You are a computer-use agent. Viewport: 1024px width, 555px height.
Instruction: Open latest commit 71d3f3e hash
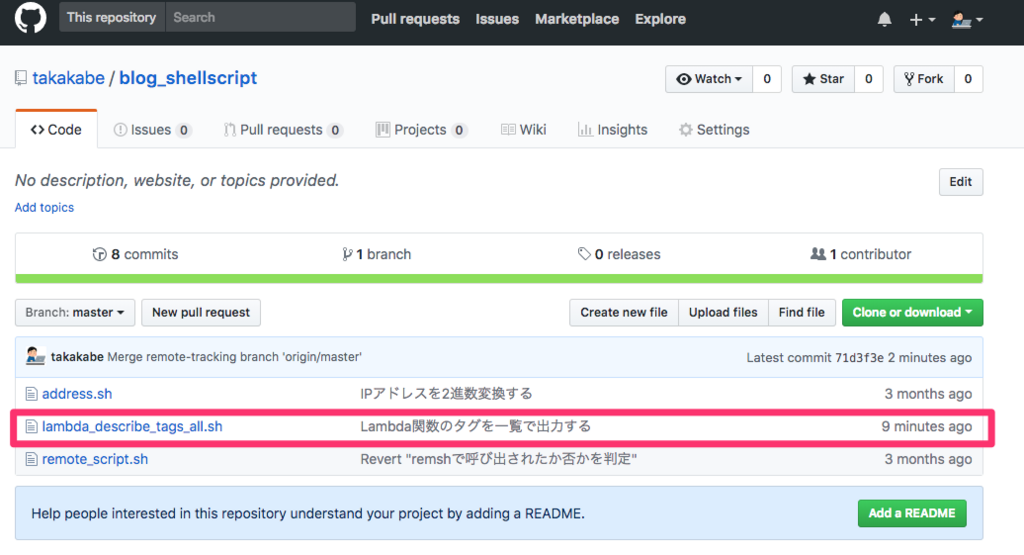(x=858, y=357)
